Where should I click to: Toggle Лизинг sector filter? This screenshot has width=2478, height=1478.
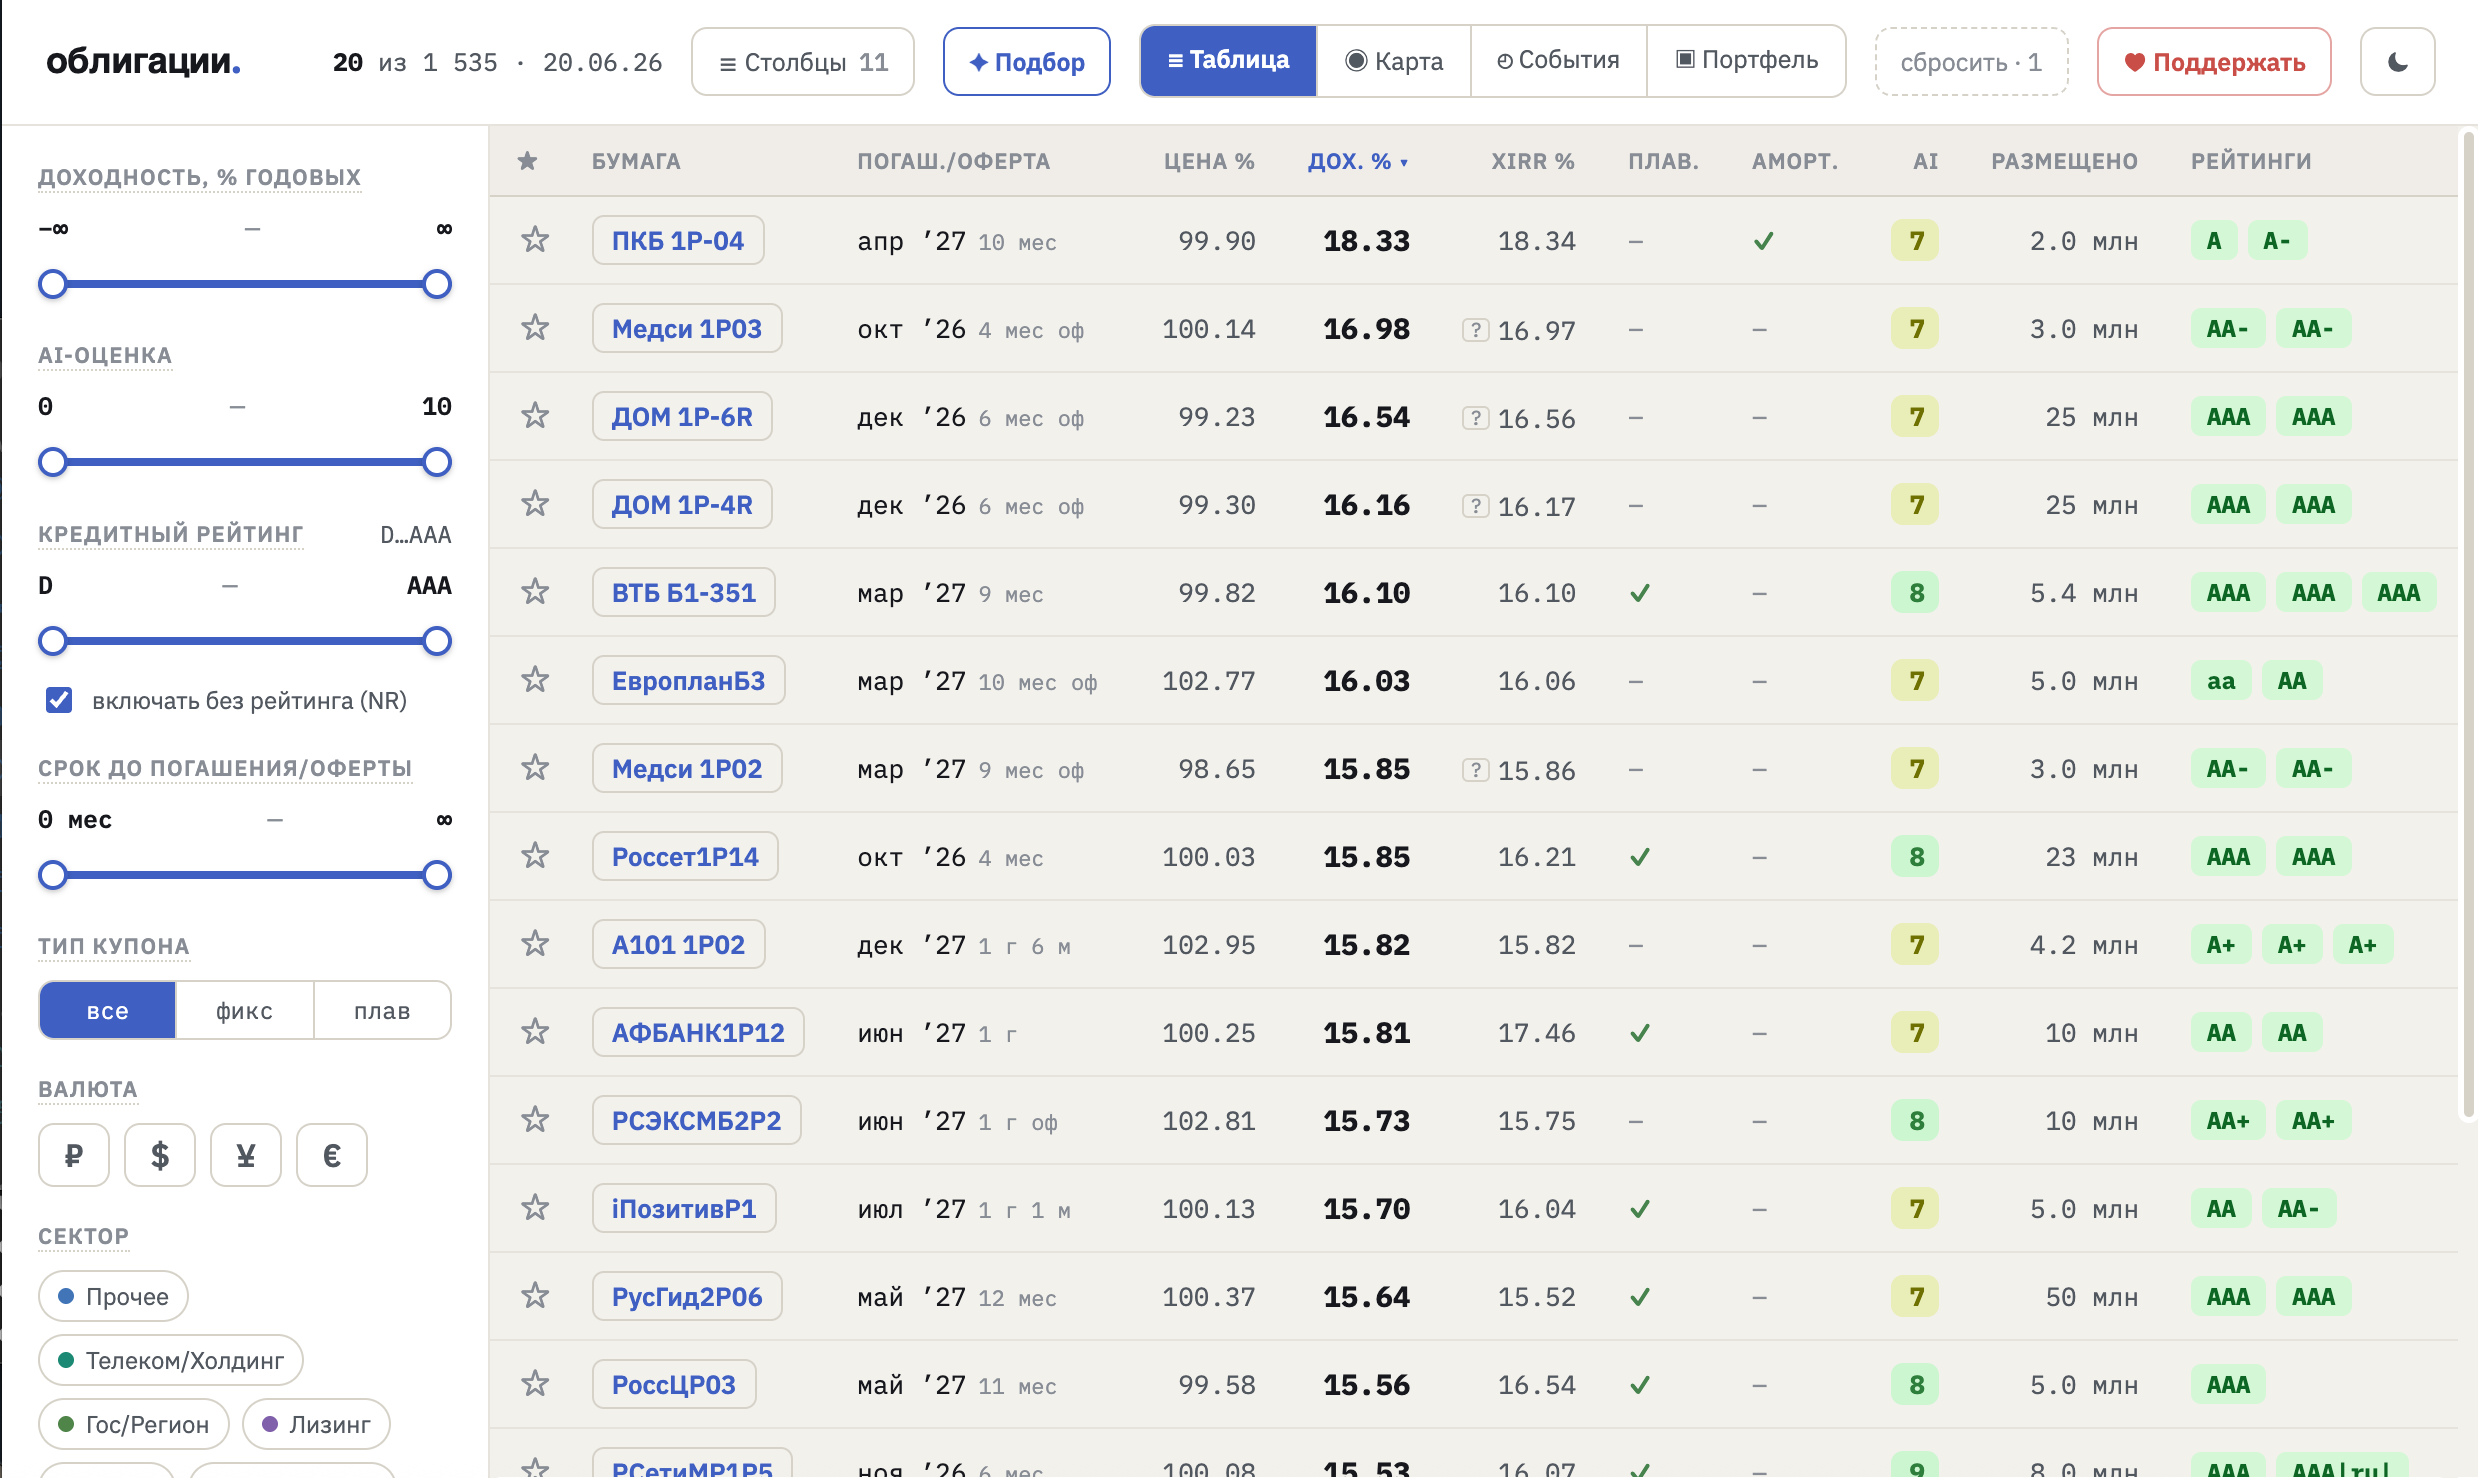point(316,1424)
